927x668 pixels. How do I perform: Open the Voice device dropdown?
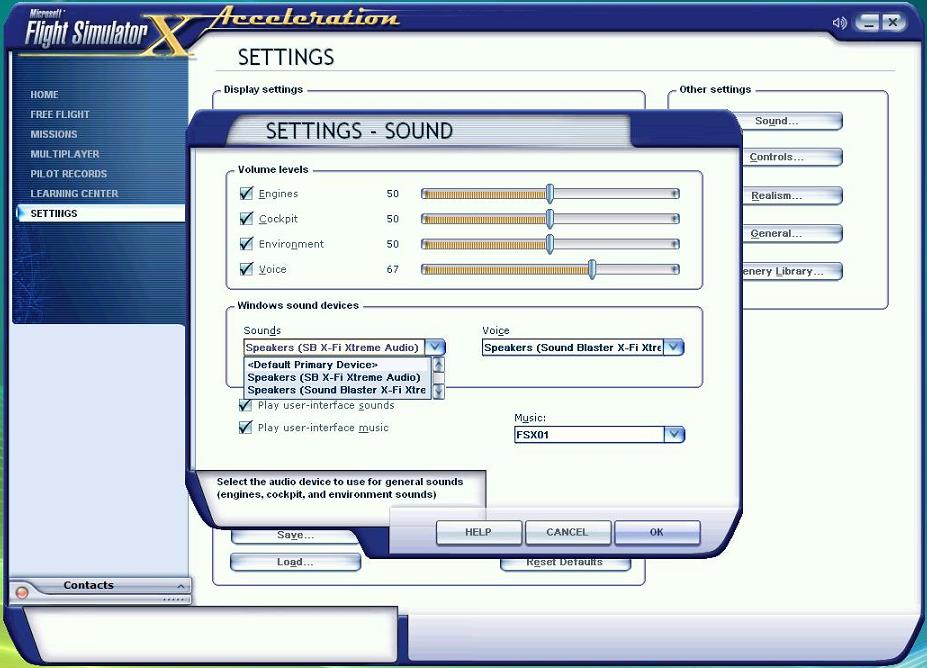pyautogui.click(x=674, y=348)
